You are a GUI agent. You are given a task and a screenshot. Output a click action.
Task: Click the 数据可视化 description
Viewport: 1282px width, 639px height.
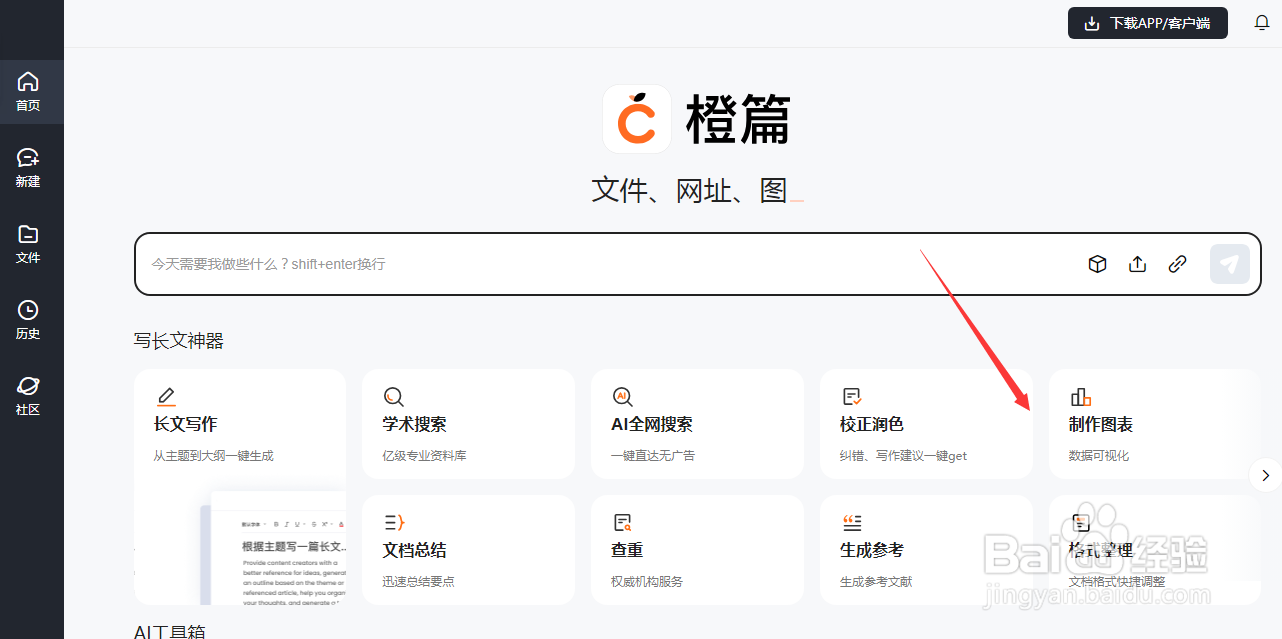(x=1099, y=455)
